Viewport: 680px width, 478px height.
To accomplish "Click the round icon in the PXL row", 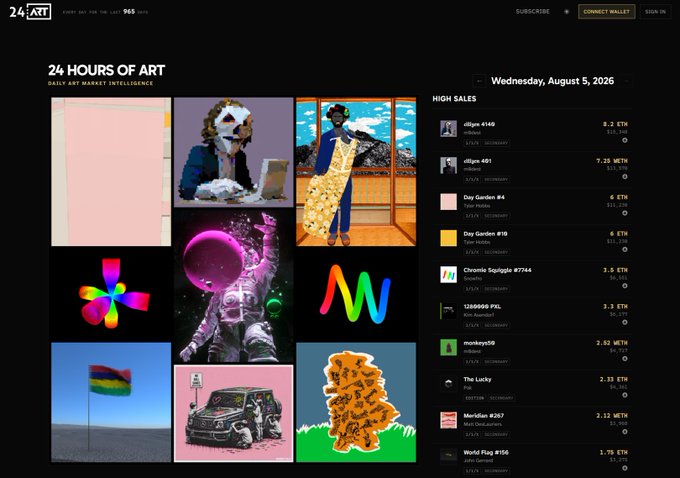I will [625, 322].
